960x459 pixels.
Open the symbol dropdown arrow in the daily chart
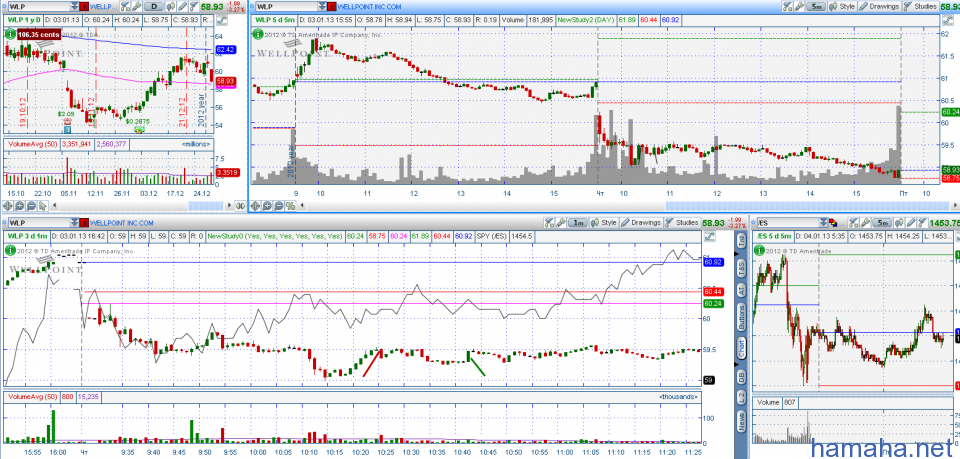(x=74, y=7)
